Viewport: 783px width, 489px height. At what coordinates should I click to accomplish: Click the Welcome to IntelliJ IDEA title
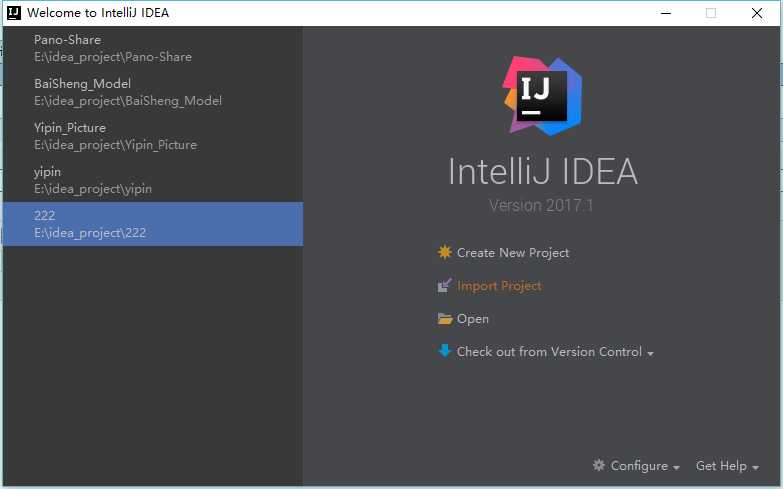pos(98,12)
